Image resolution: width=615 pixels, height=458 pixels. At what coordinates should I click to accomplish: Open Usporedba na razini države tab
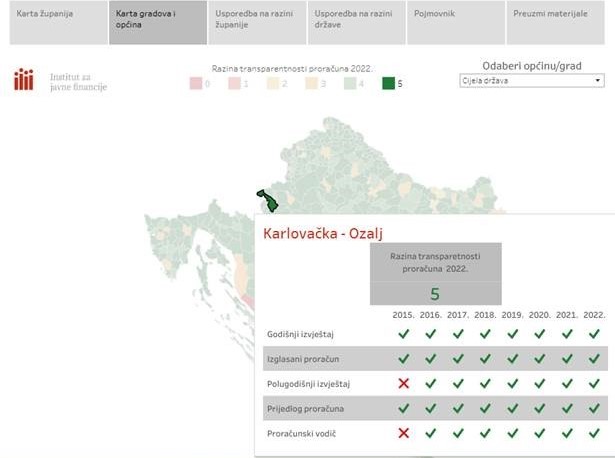coord(356,23)
